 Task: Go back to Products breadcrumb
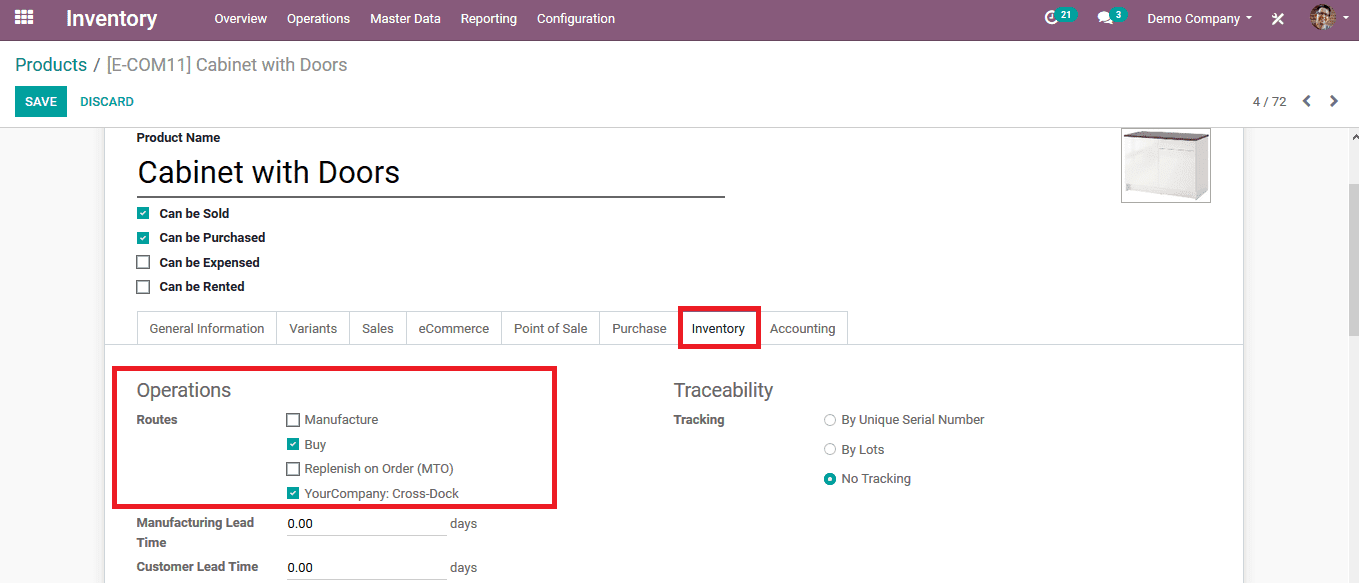[x=51, y=65]
